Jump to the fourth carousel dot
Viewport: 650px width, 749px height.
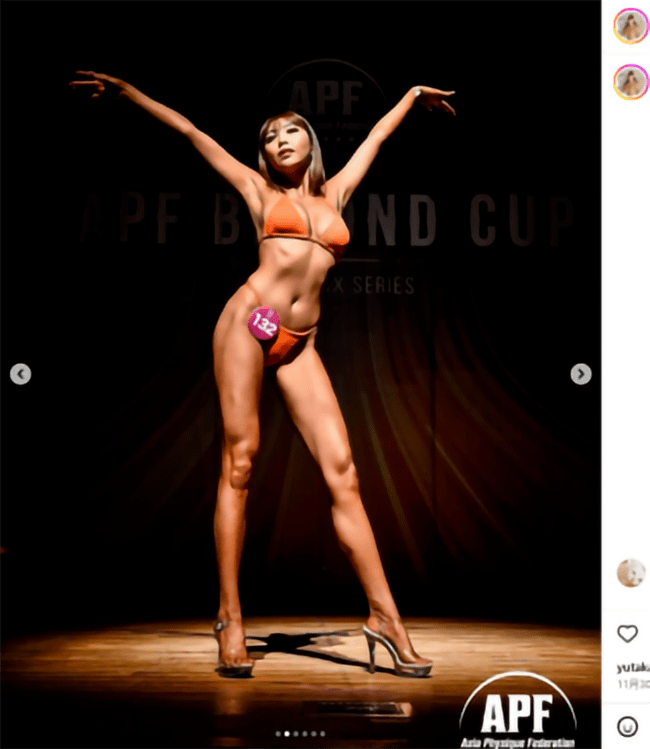pos(305,734)
